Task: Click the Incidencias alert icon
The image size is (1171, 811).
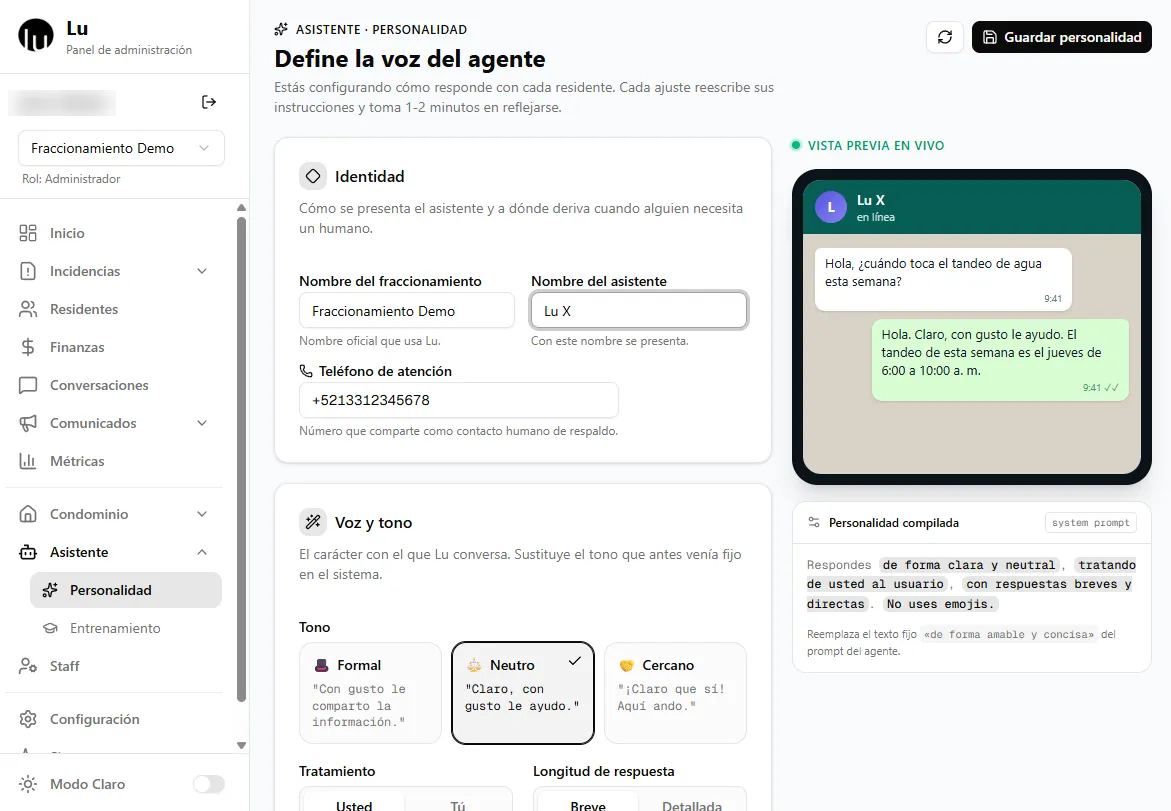Action: click(x=28, y=271)
